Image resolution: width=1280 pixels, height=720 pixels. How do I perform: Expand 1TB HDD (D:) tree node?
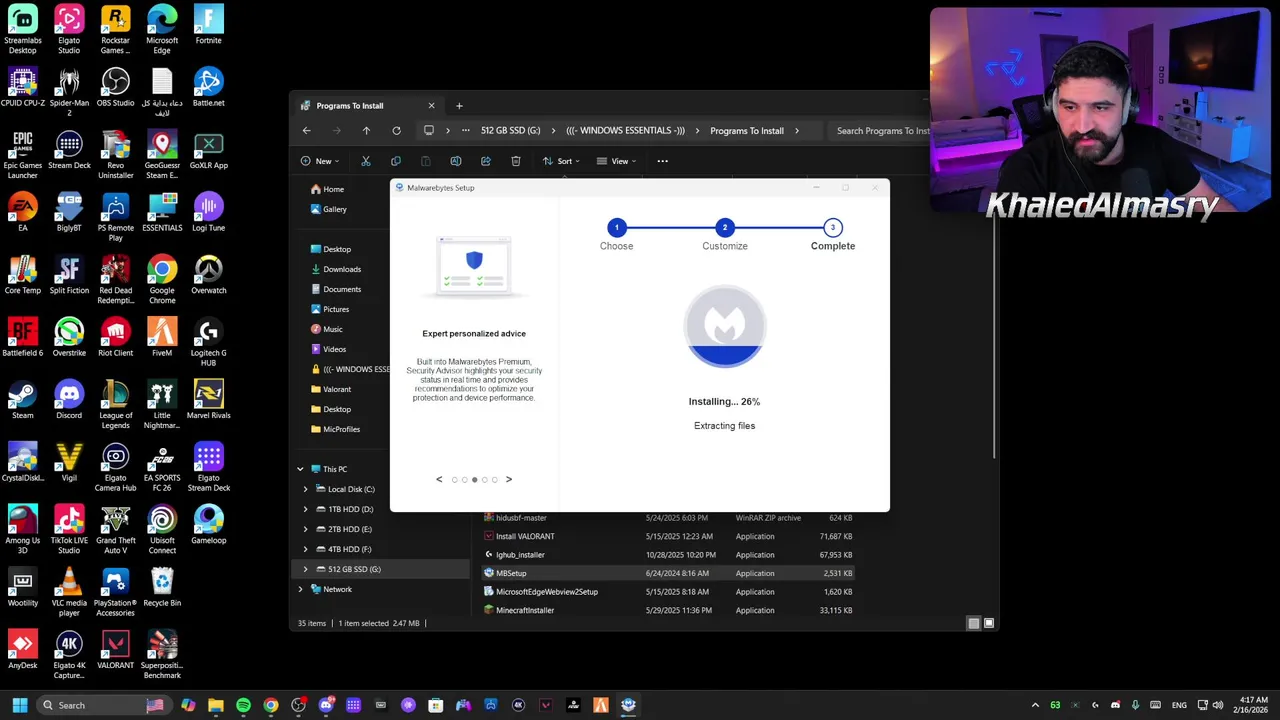[306, 509]
